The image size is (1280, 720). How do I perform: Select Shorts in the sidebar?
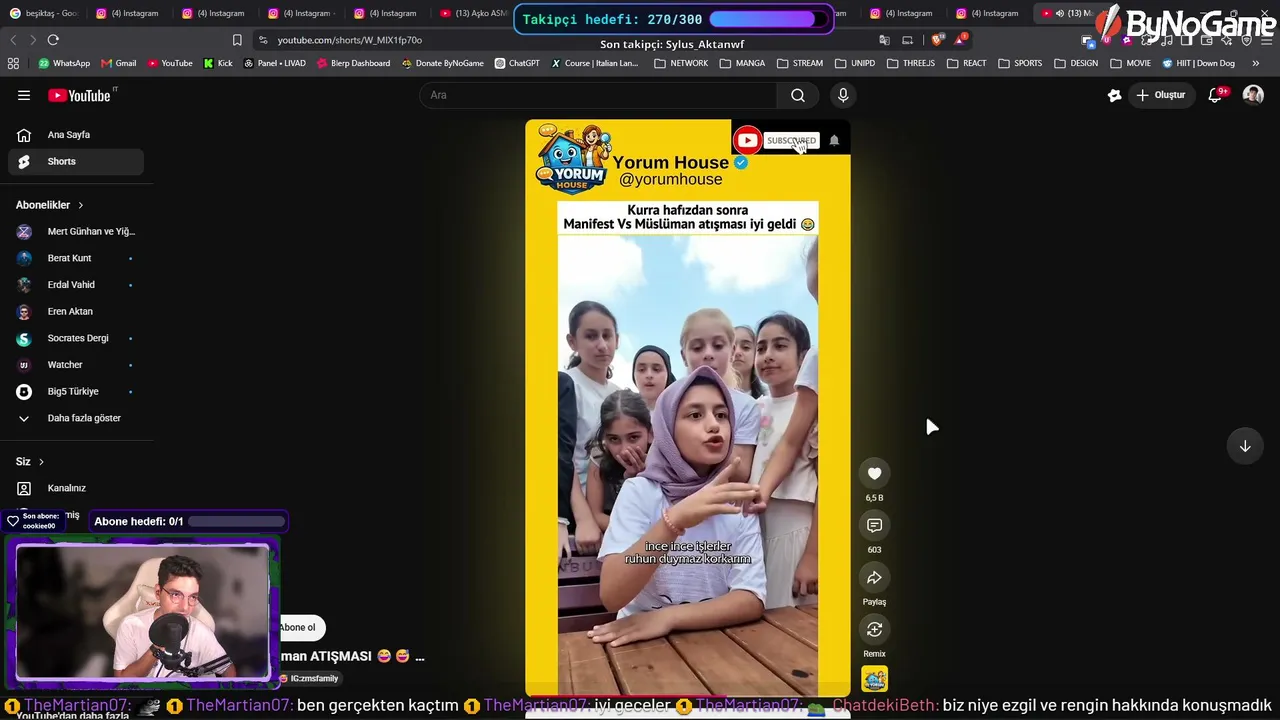pos(76,161)
